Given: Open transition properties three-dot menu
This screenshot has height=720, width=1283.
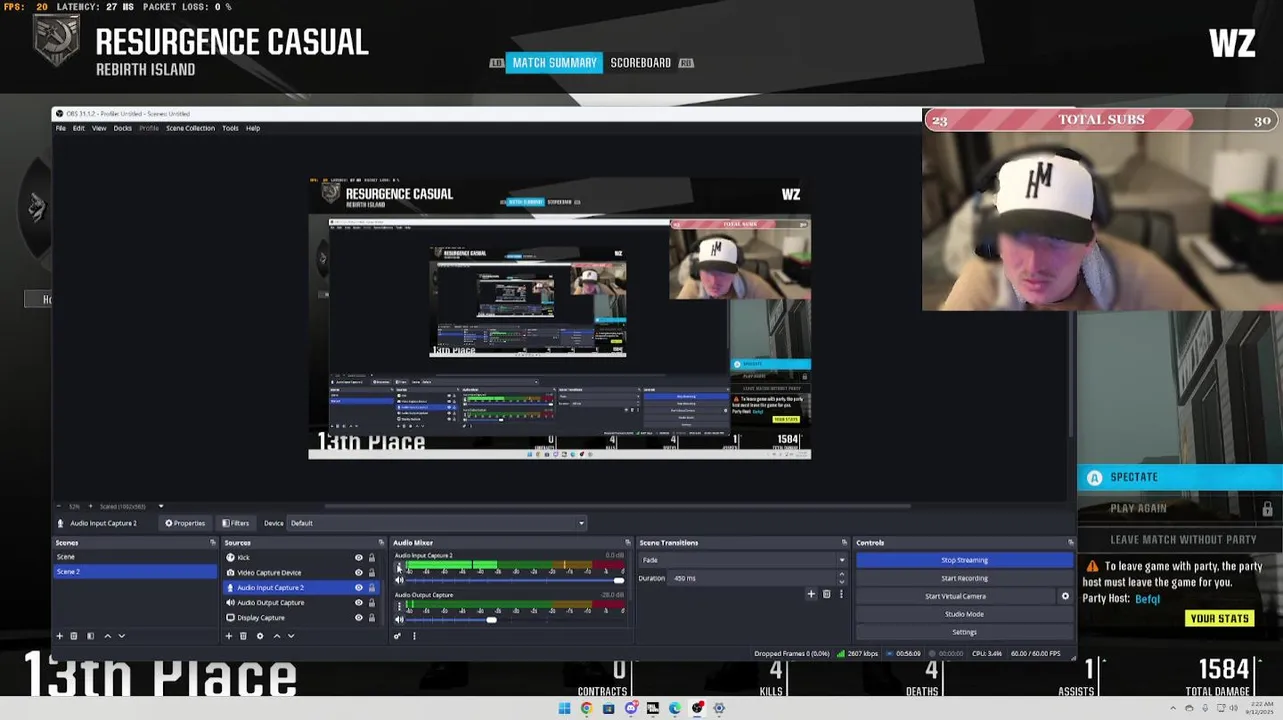Looking at the screenshot, I should coord(841,594).
